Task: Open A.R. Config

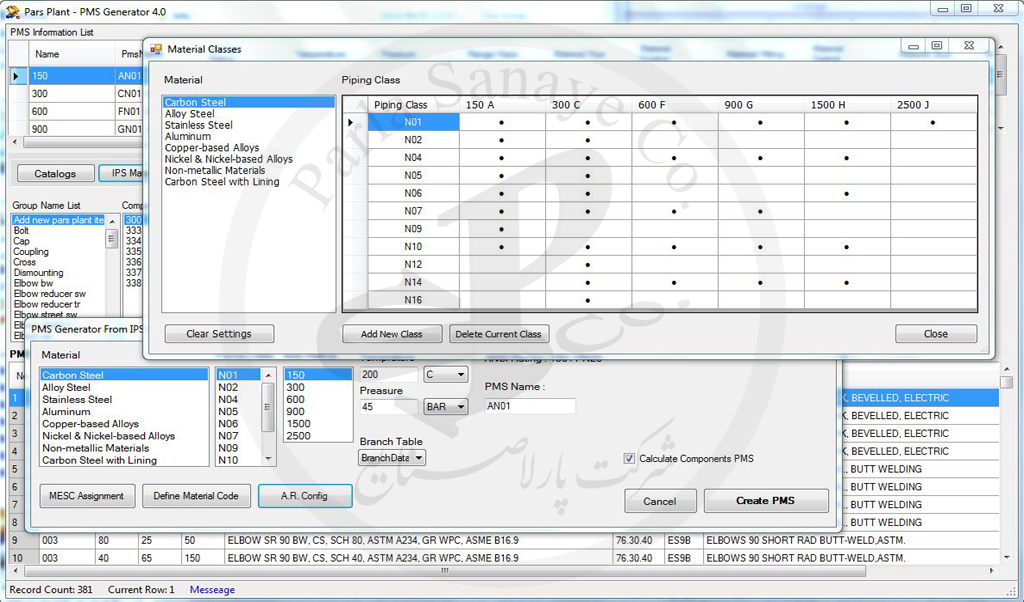Action: pyautogui.click(x=304, y=496)
